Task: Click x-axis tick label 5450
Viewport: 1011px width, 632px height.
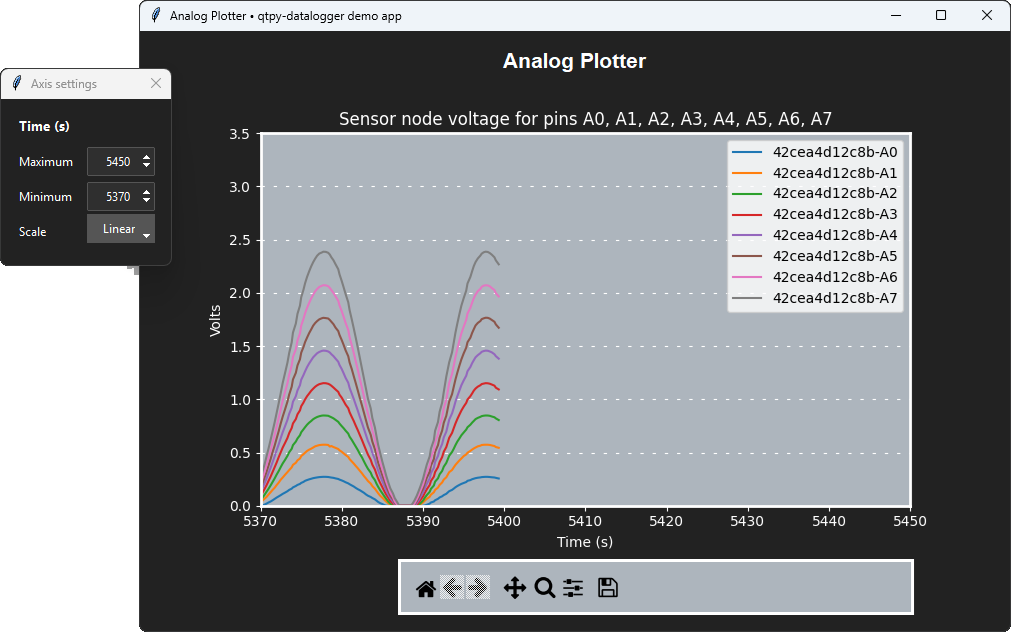Action: [910, 520]
